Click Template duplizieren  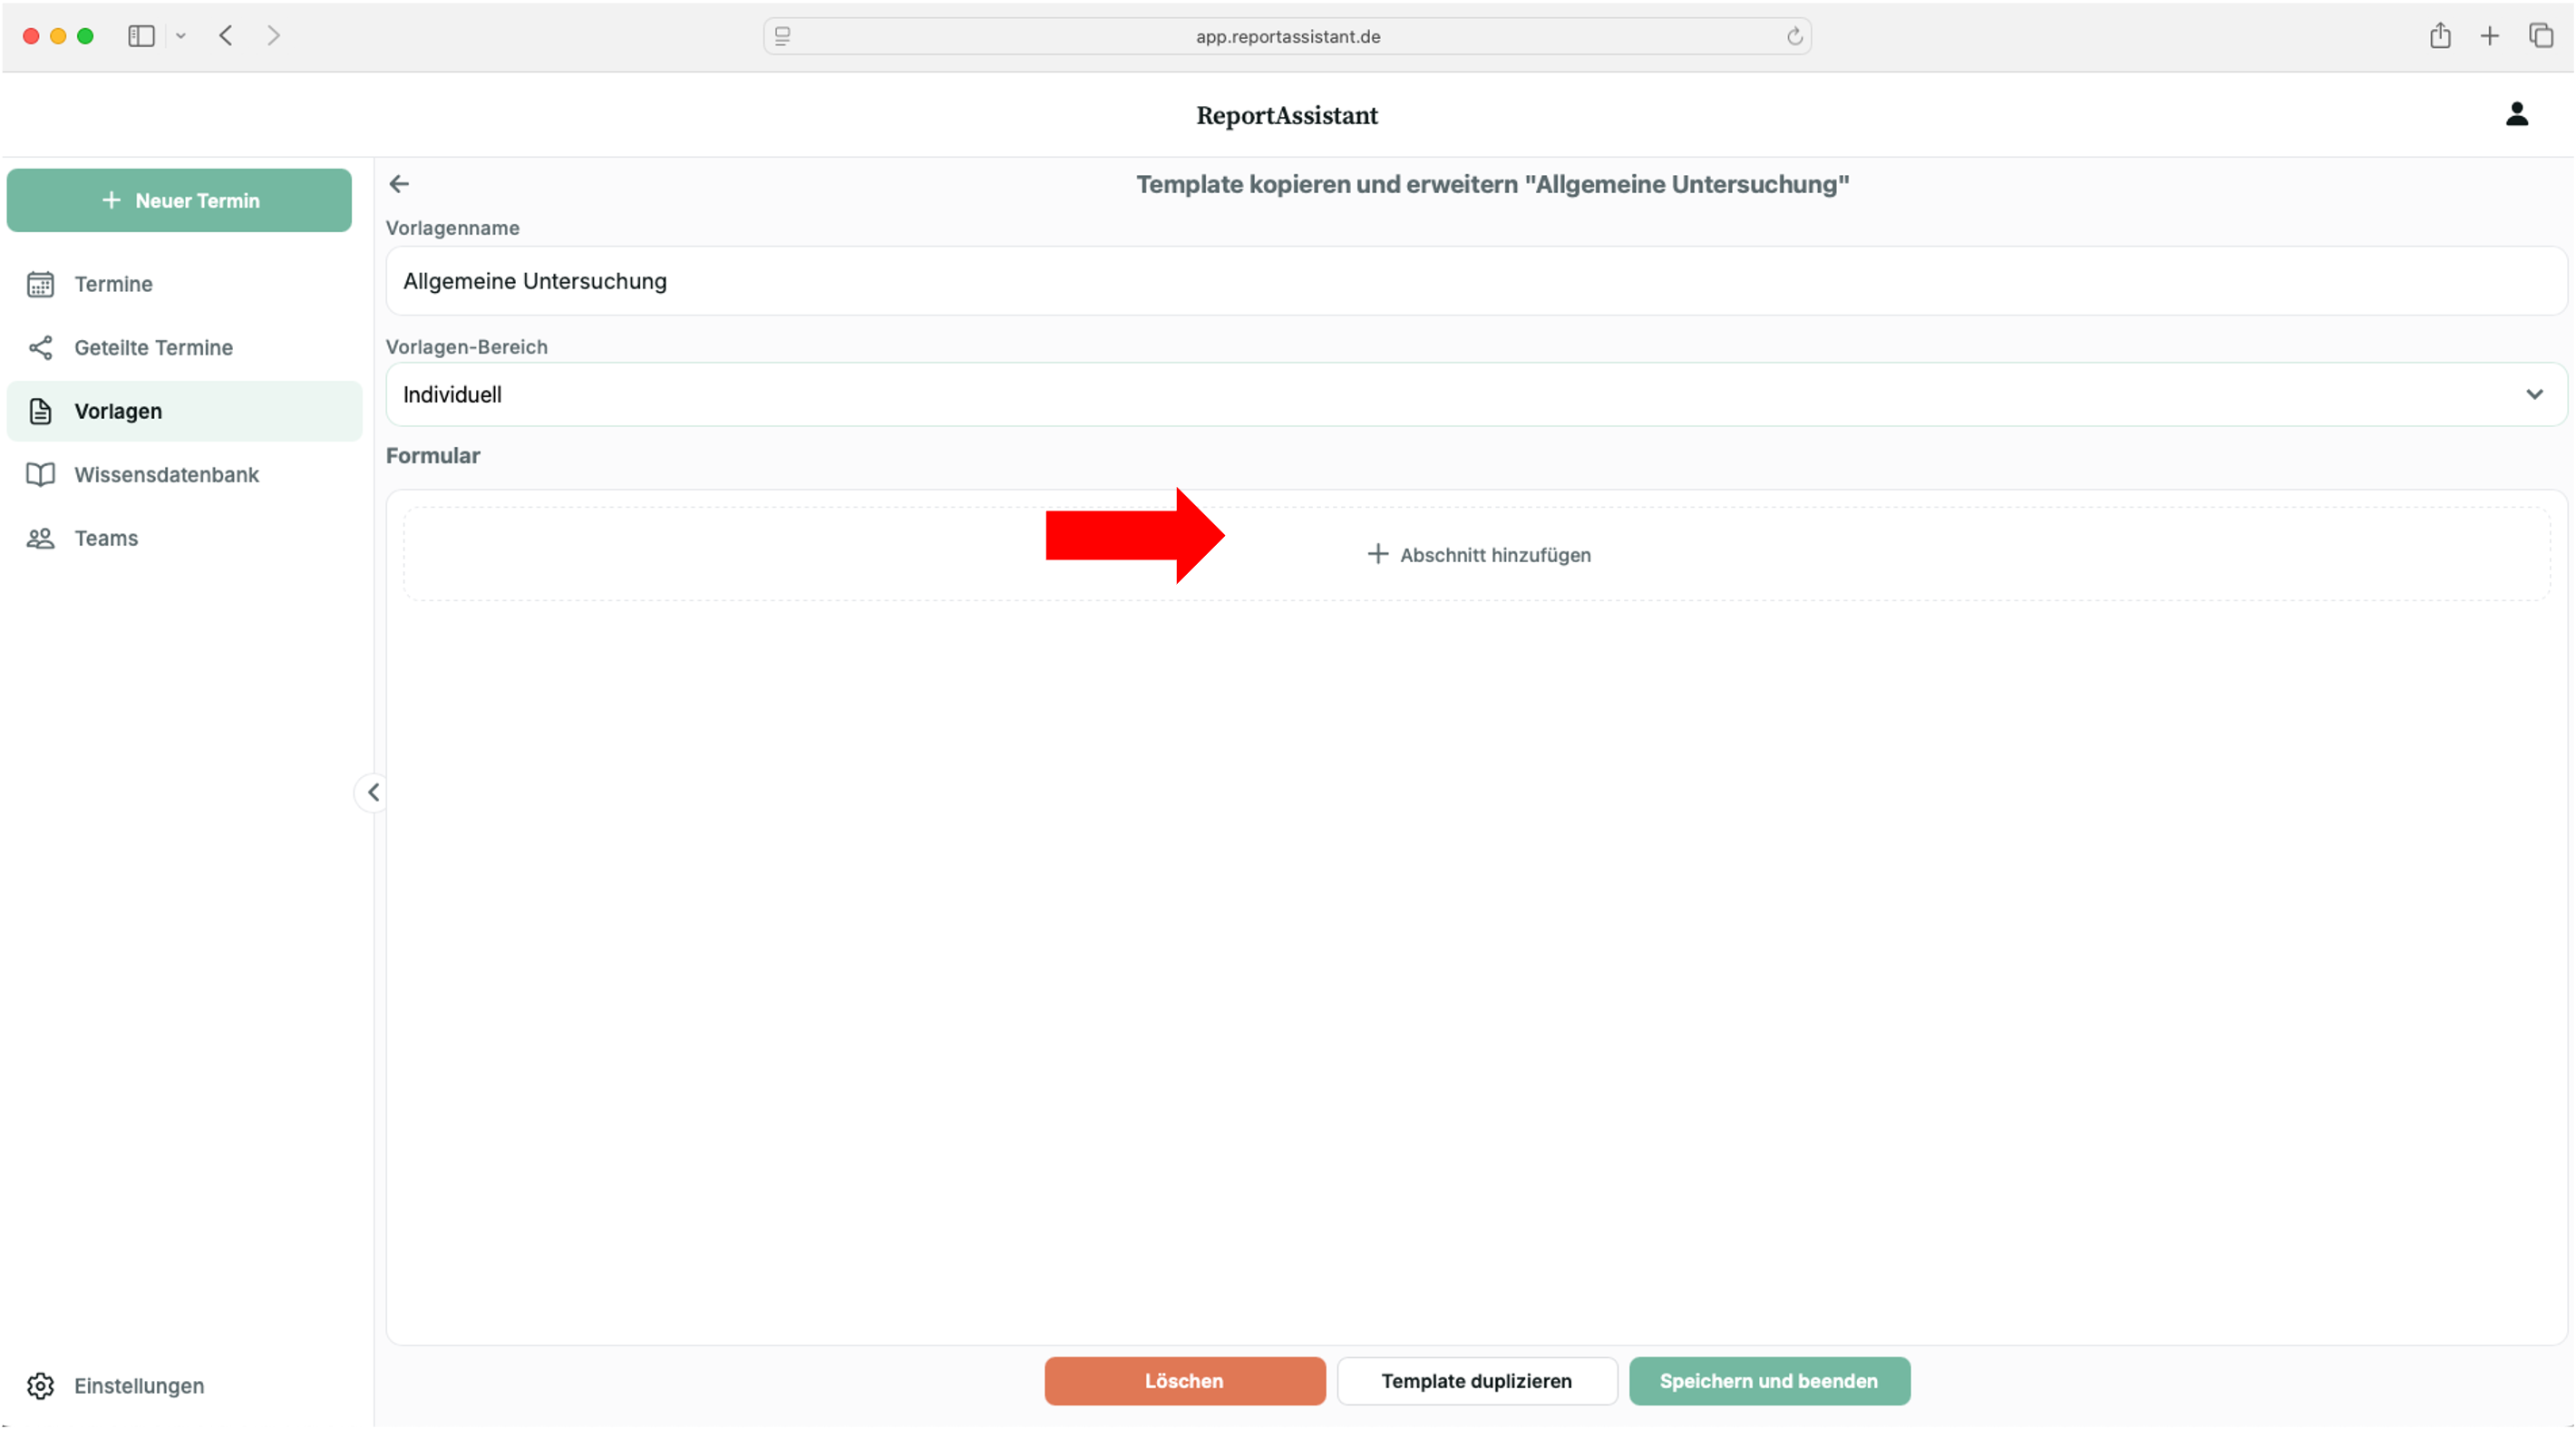tap(1477, 1380)
